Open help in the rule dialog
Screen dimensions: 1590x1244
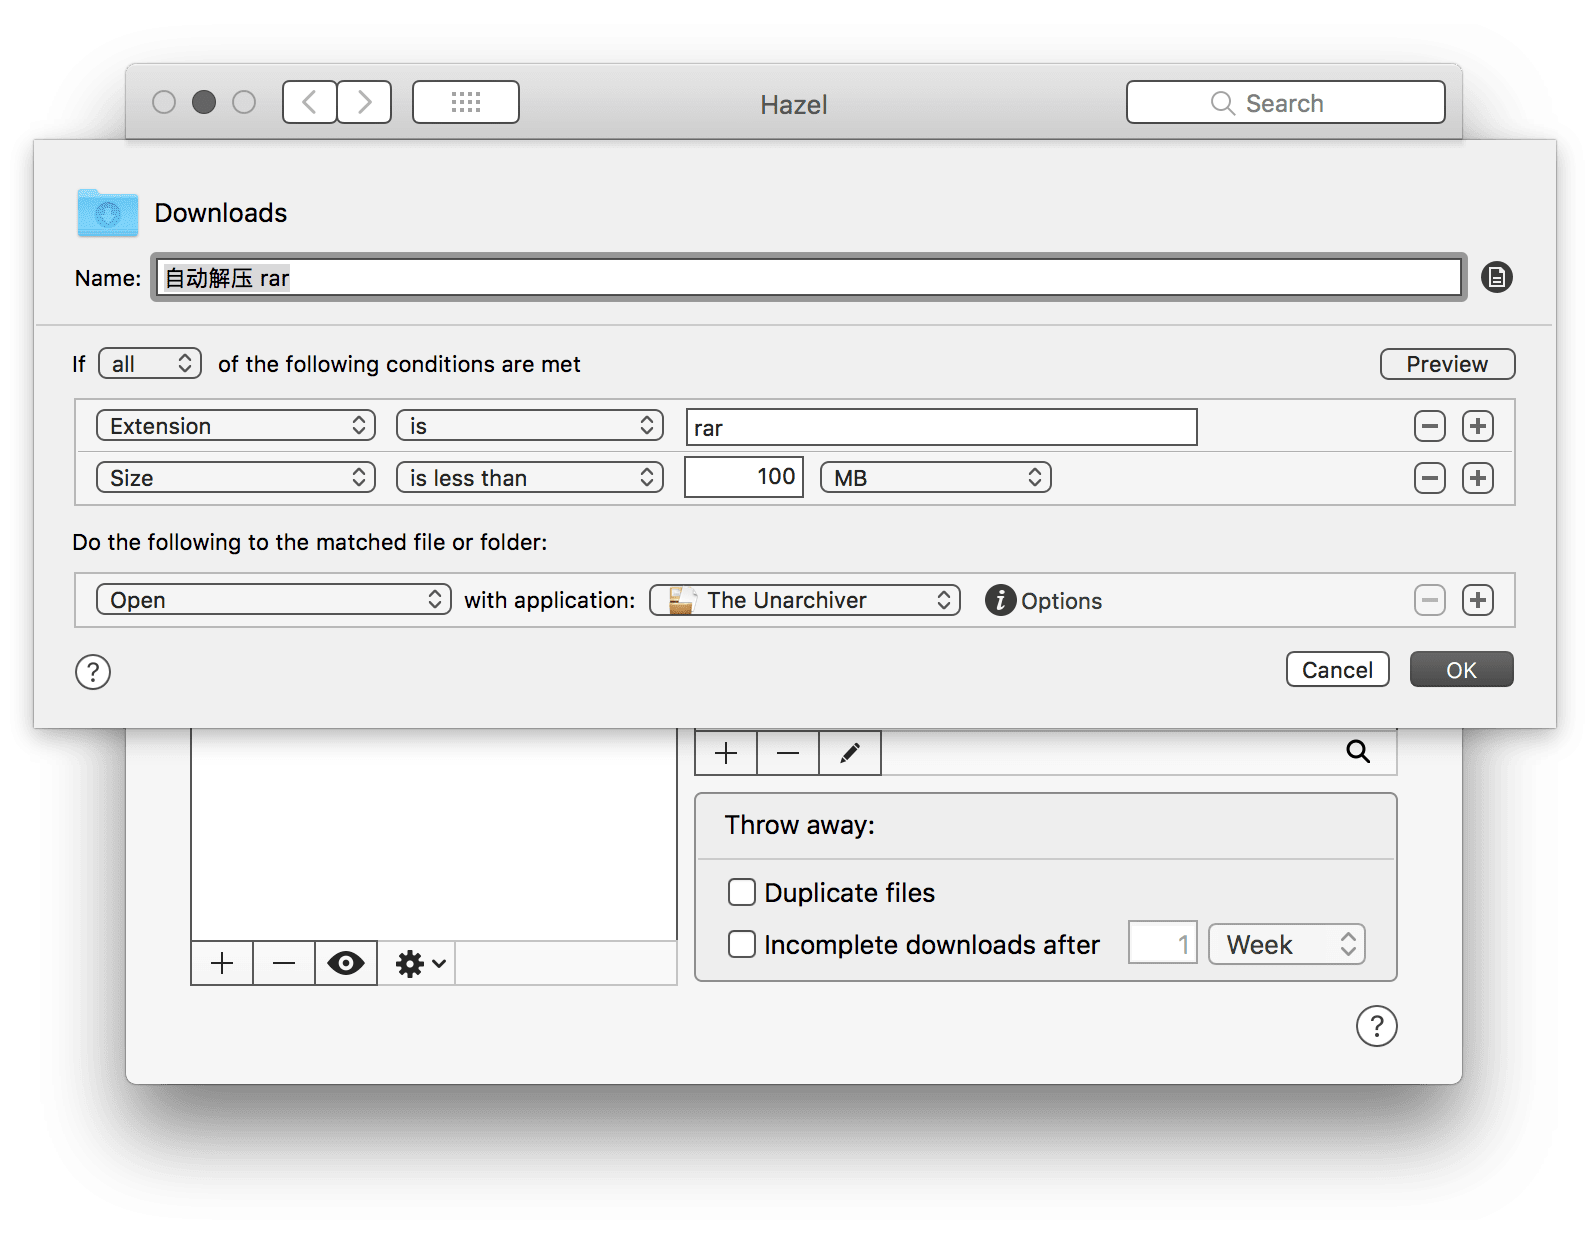pyautogui.click(x=93, y=672)
